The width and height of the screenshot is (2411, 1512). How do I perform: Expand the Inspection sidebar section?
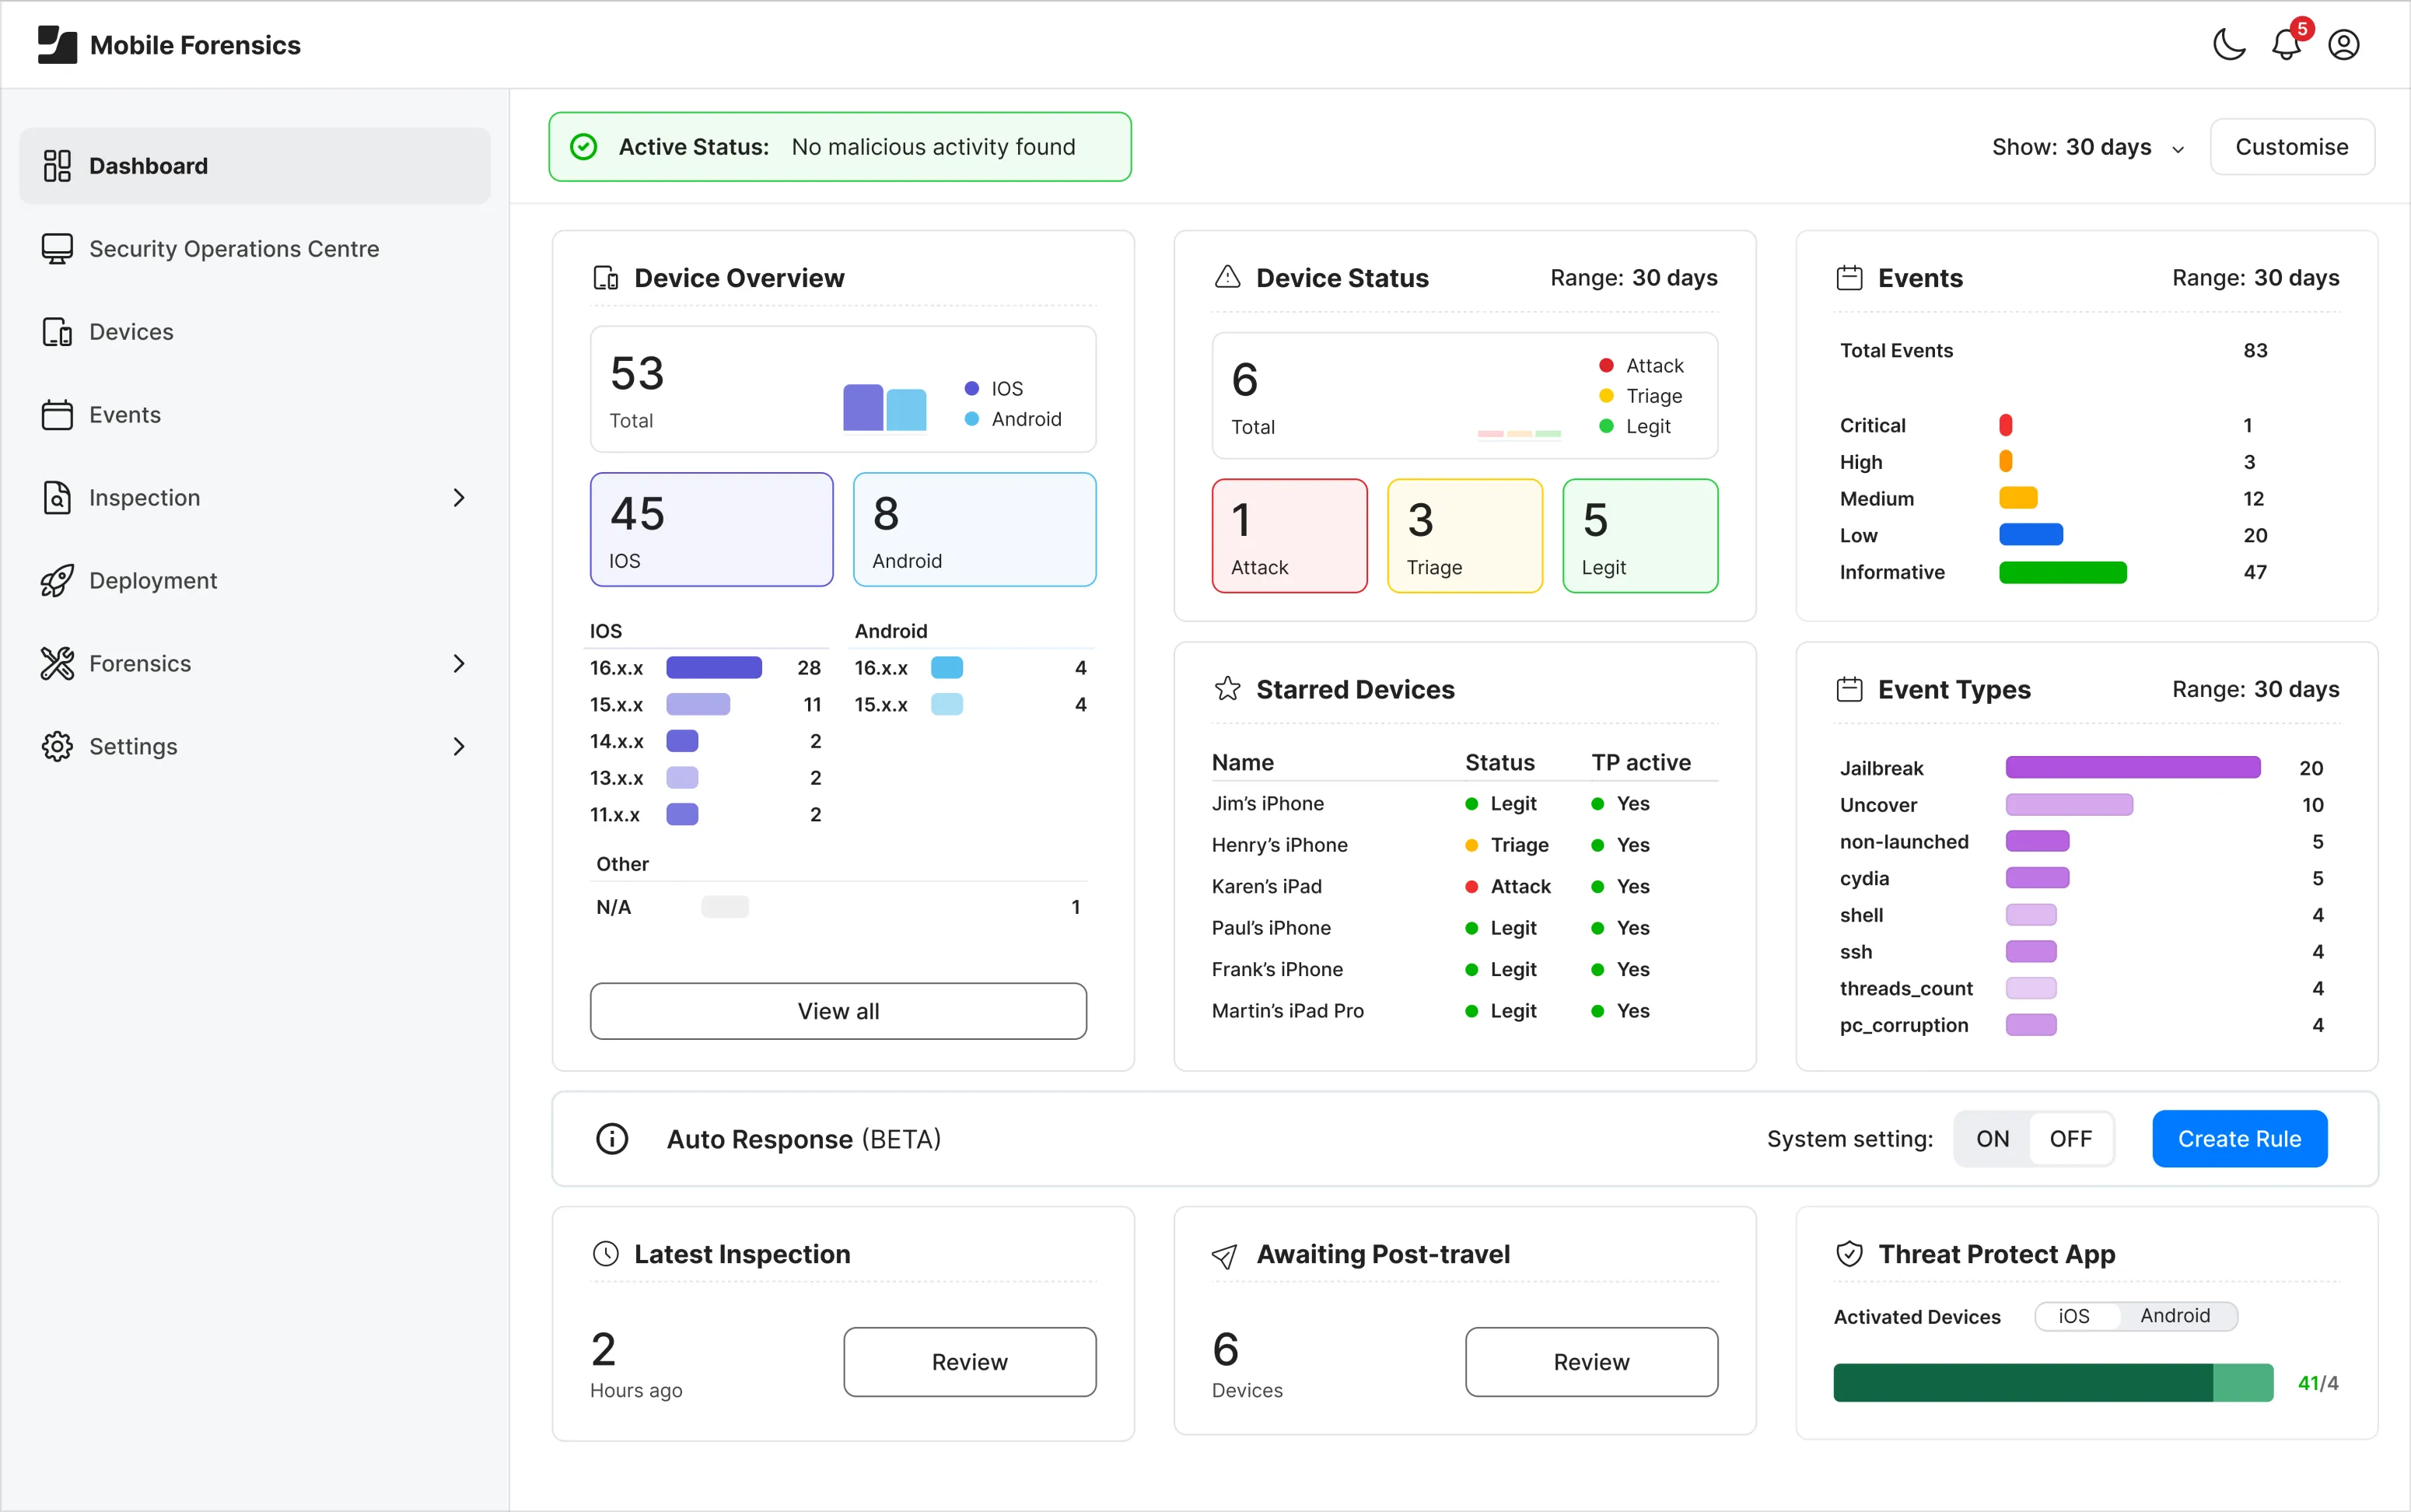[x=459, y=497]
